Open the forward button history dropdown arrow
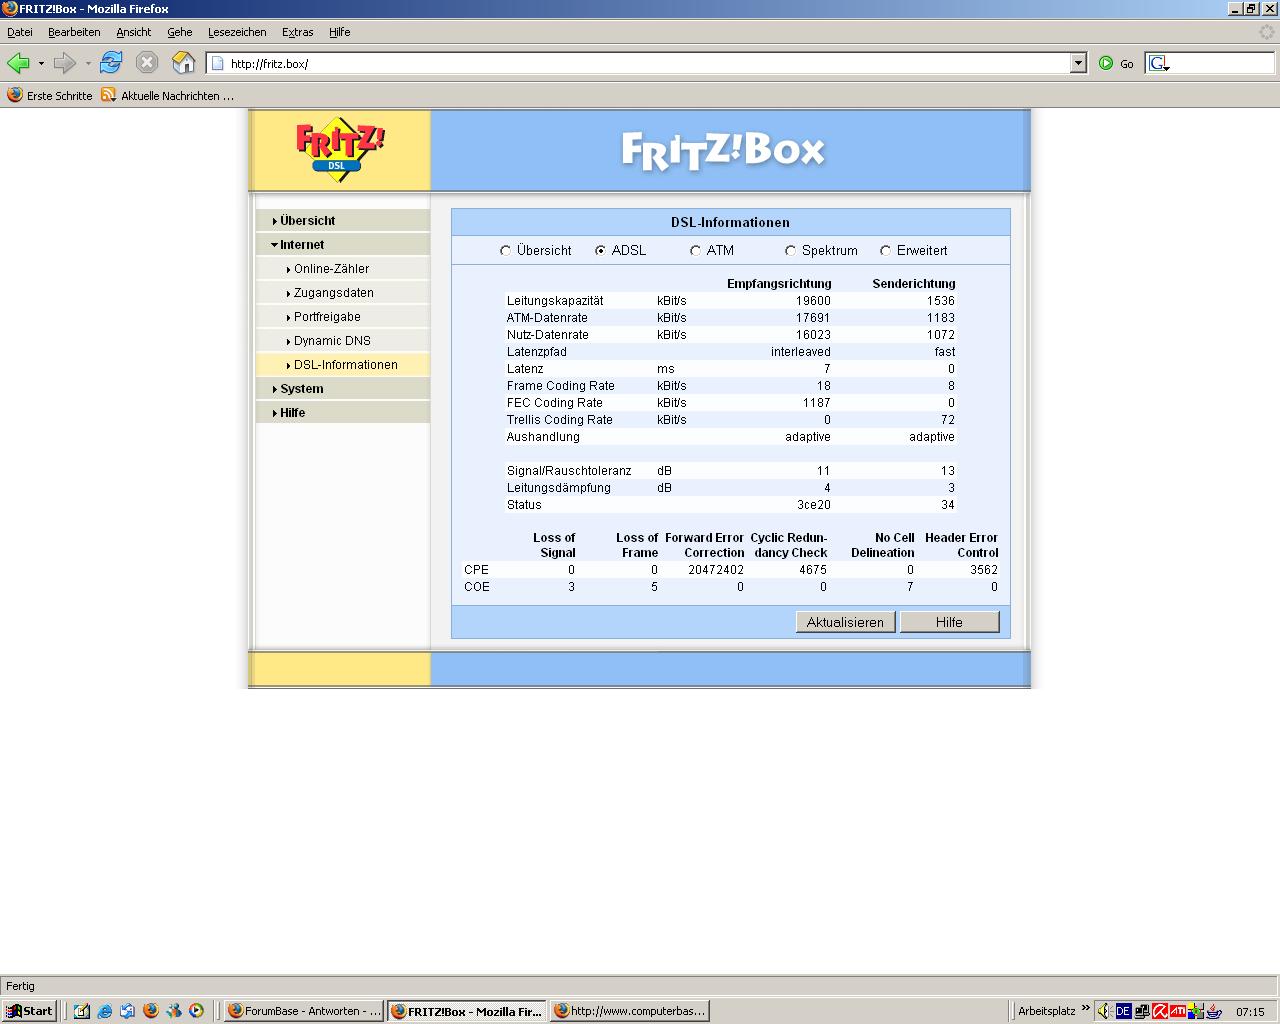 (88, 63)
